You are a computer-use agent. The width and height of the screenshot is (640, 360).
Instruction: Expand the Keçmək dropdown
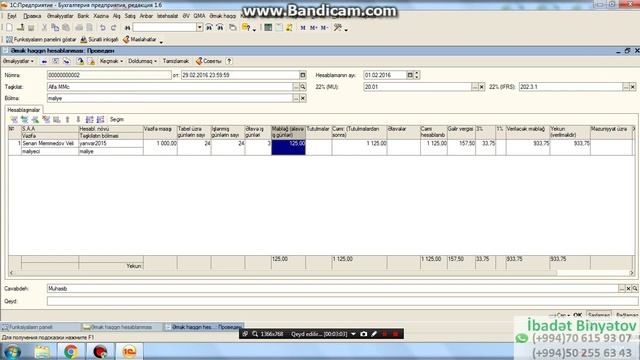tap(111, 61)
